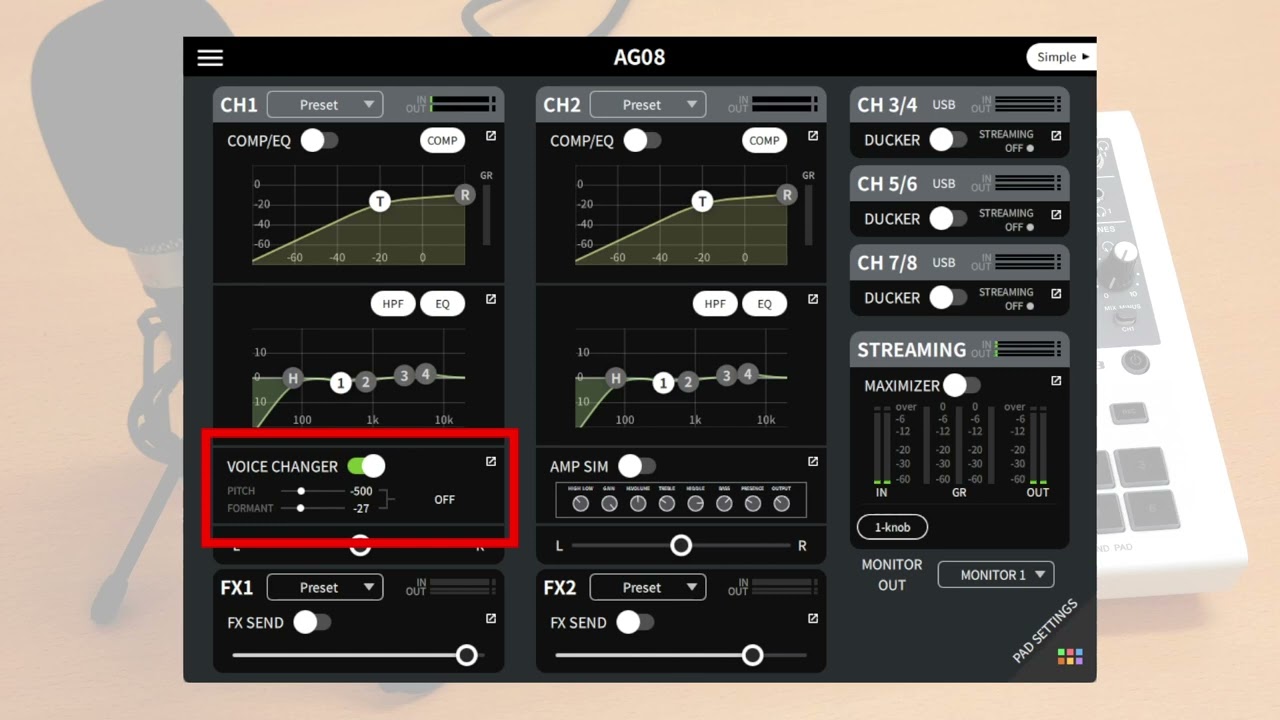This screenshot has height=720, width=1280.
Task: Turn off the Voice Changer toggle
Action: click(x=366, y=466)
